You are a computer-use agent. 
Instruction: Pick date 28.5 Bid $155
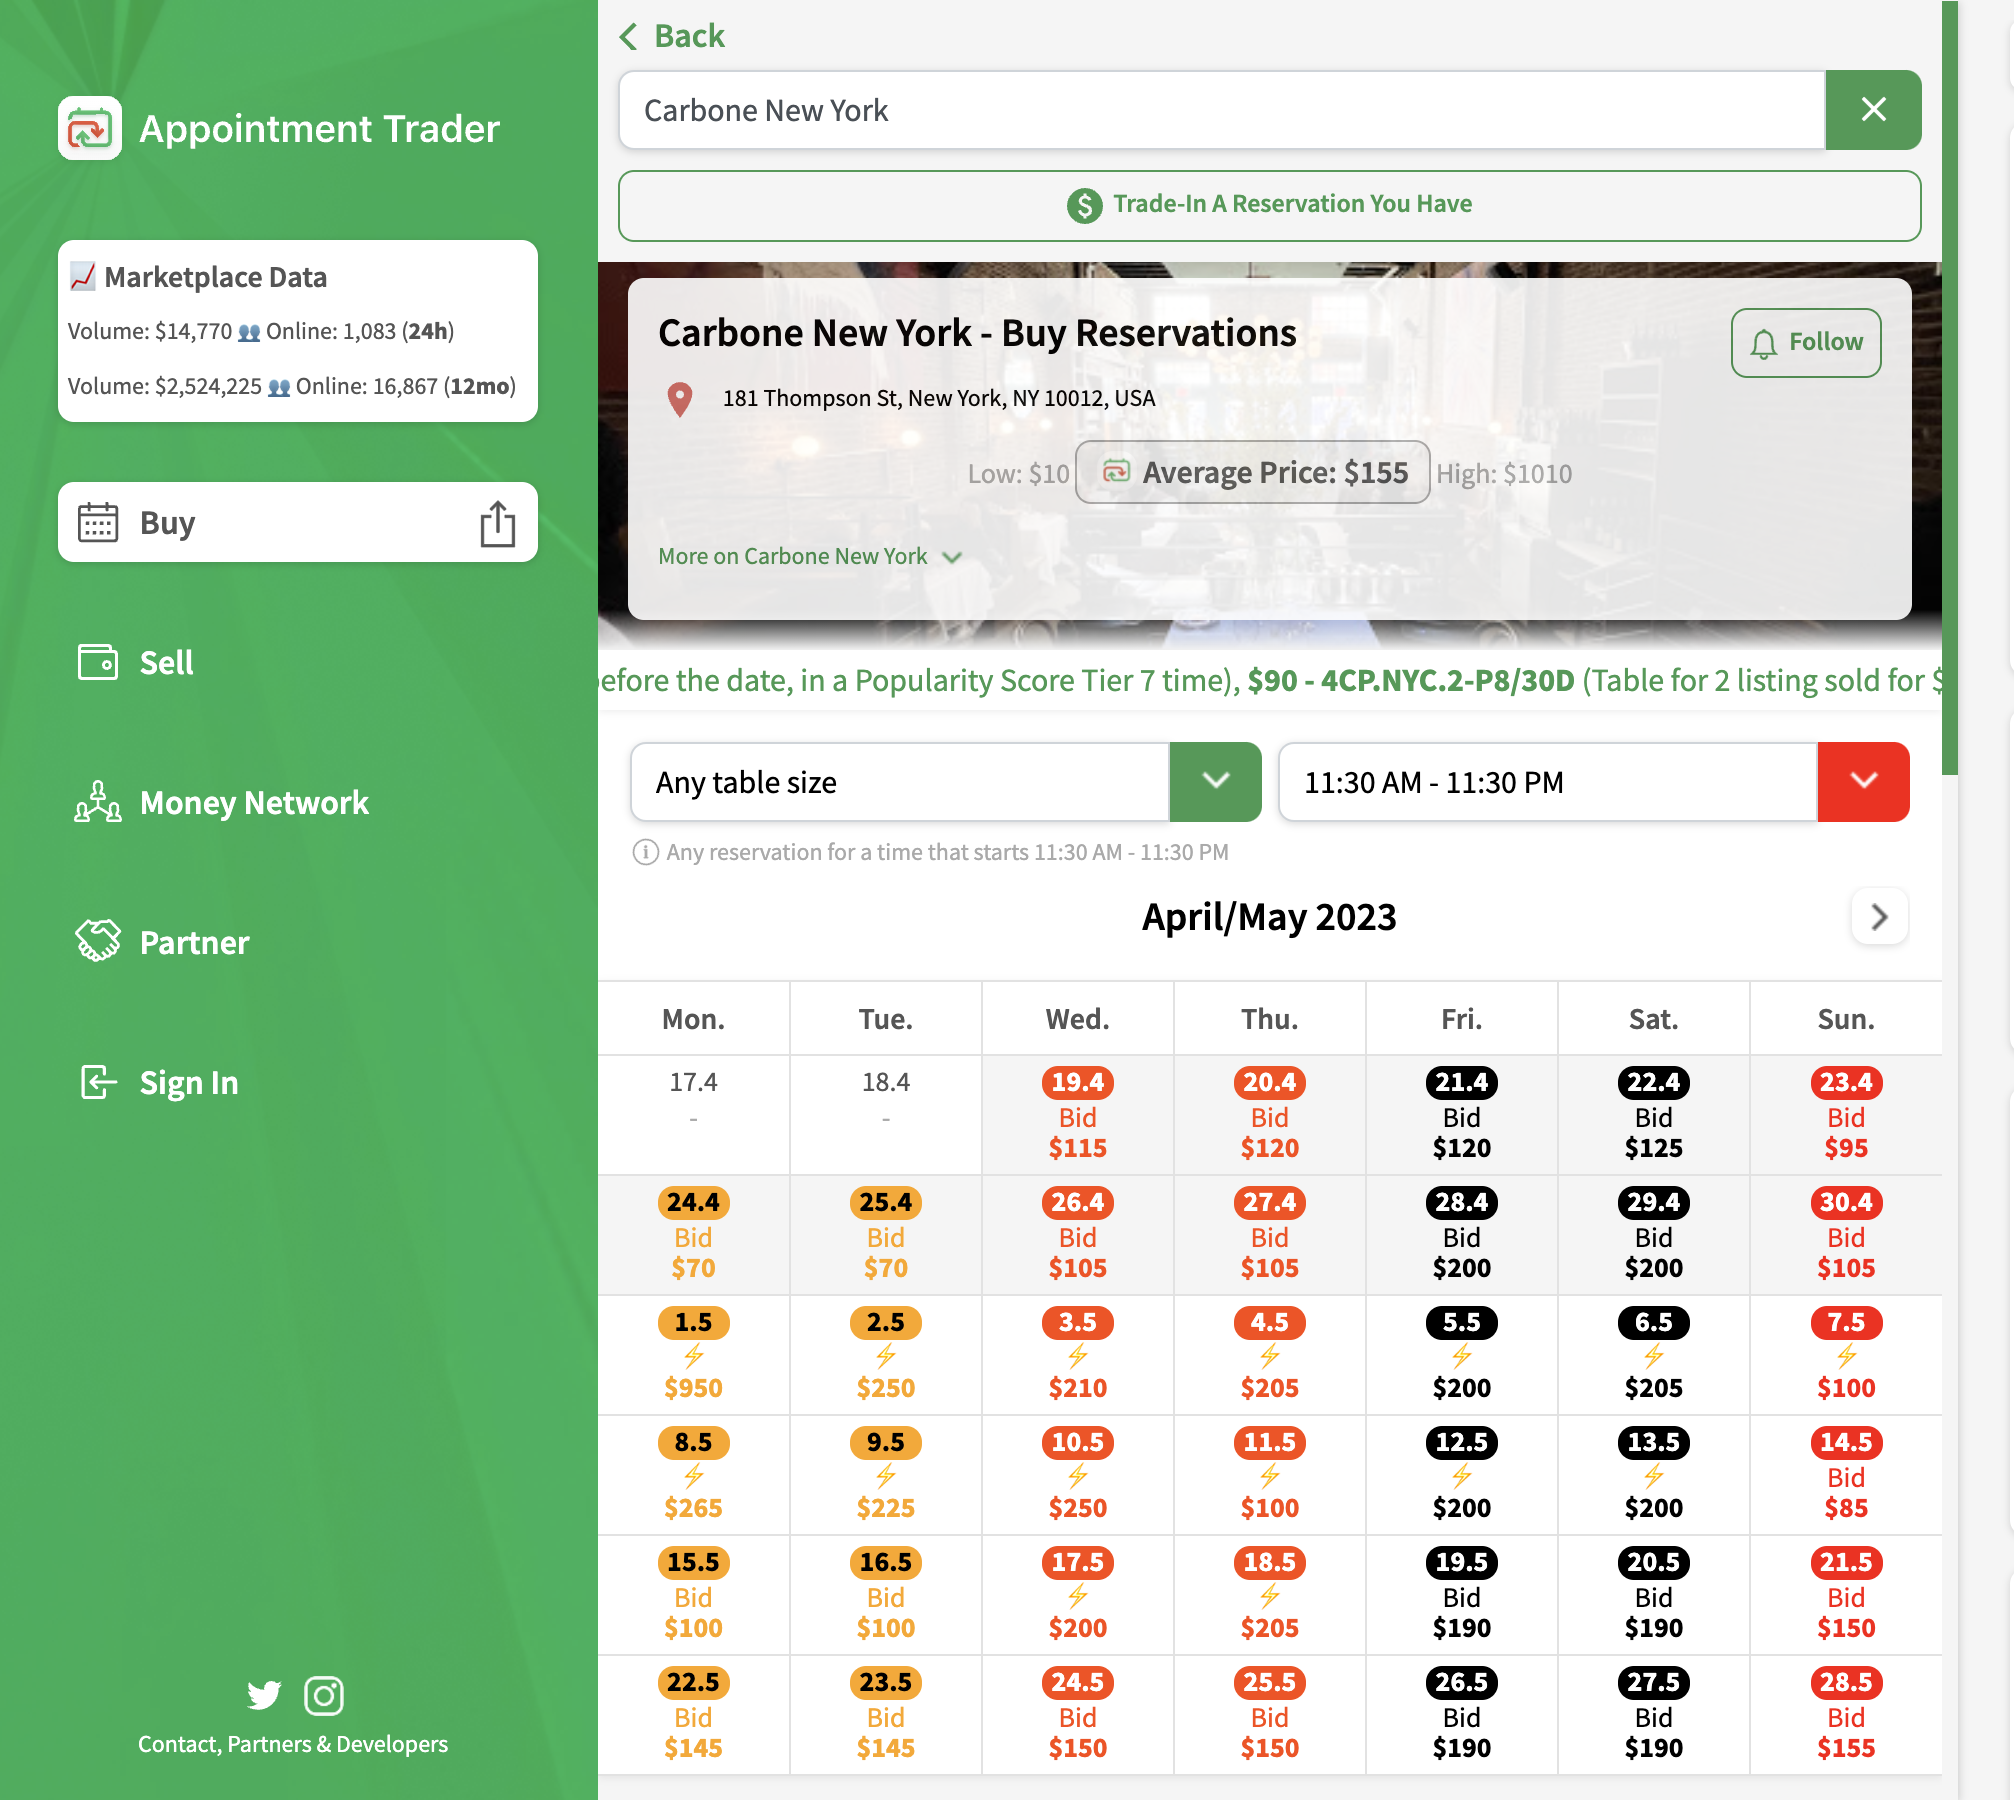click(x=1846, y=1715)
